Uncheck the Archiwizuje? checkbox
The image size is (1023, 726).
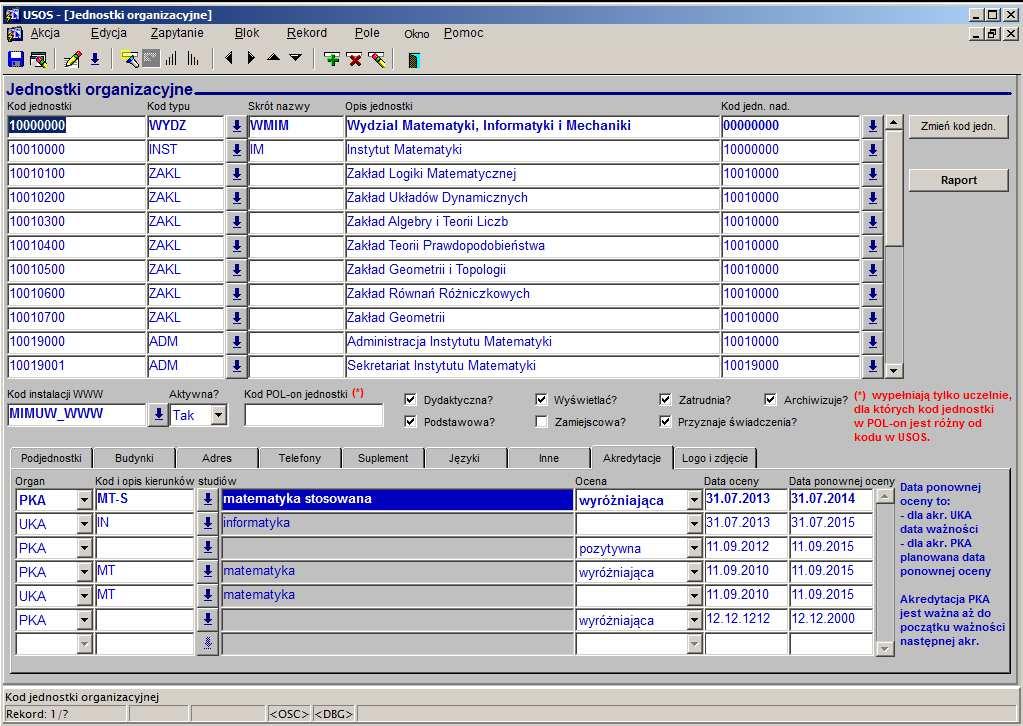pyautogui.click(x=771, y=400)
